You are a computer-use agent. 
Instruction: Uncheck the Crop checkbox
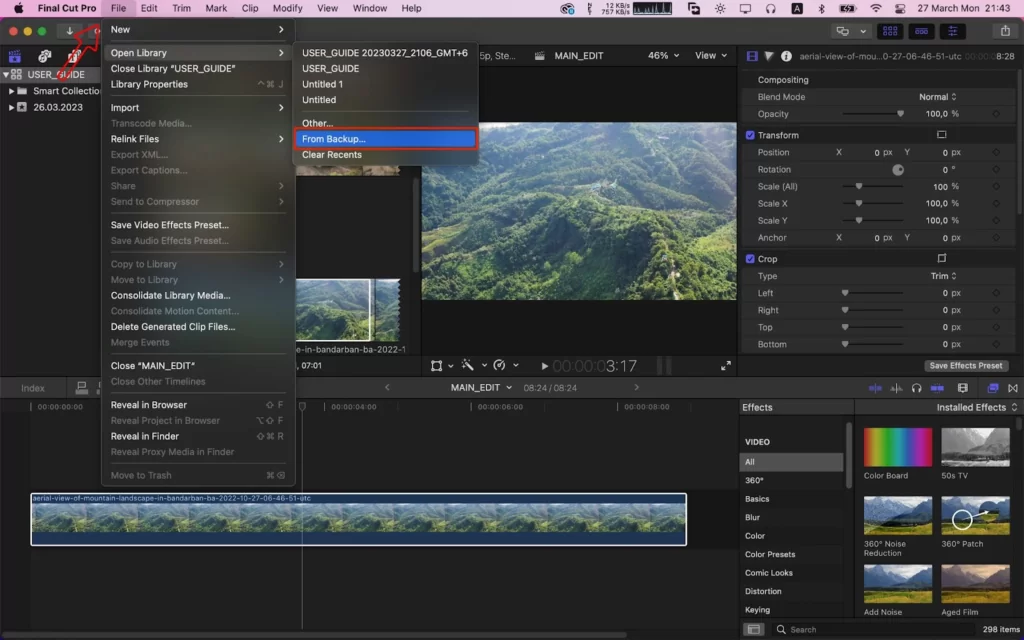(750, 259)
